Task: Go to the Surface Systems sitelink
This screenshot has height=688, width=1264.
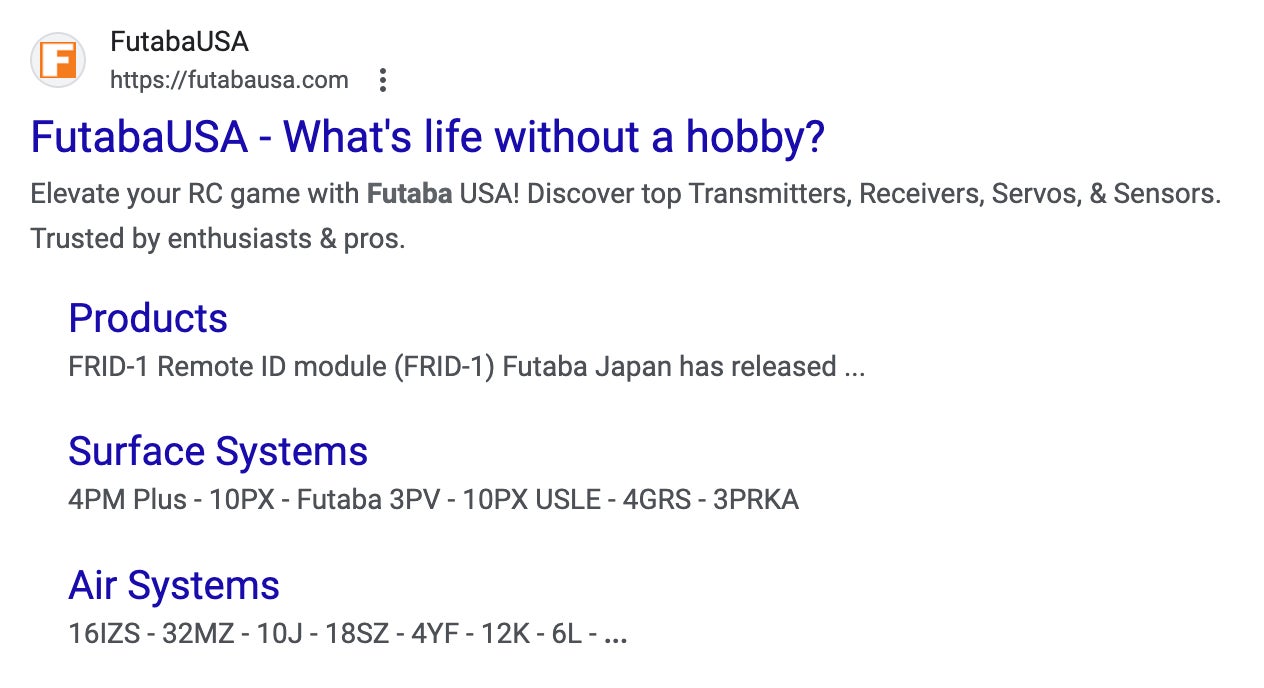Action: tap(218, 451)
